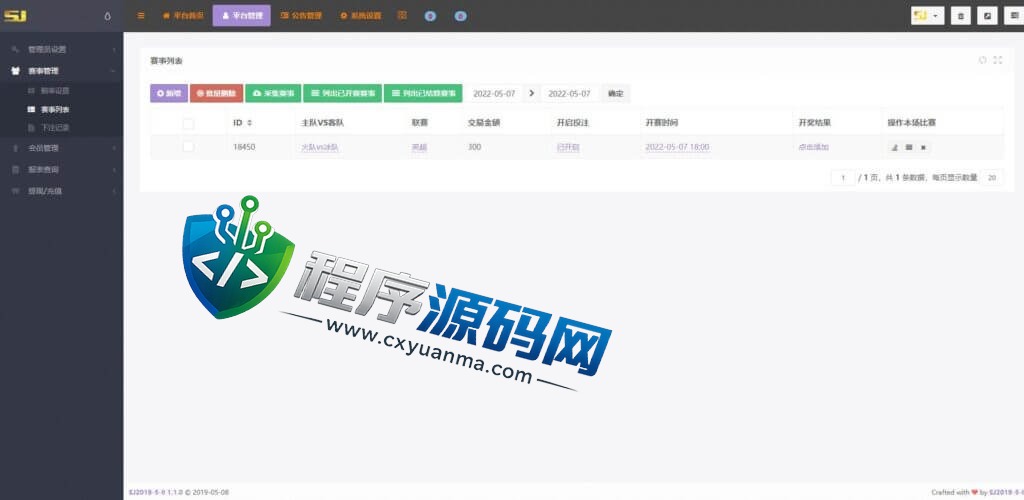Click the 英超 league link
The width and height of the screenshot is (1024, 500).
pos(419,148)
